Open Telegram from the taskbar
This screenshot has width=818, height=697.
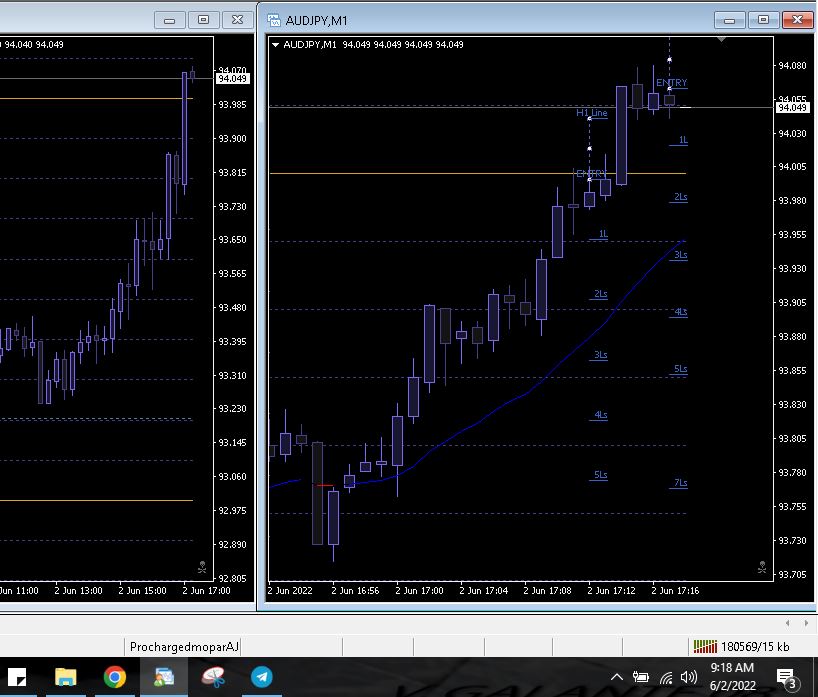pyautogui.click(x=261, y=677)
